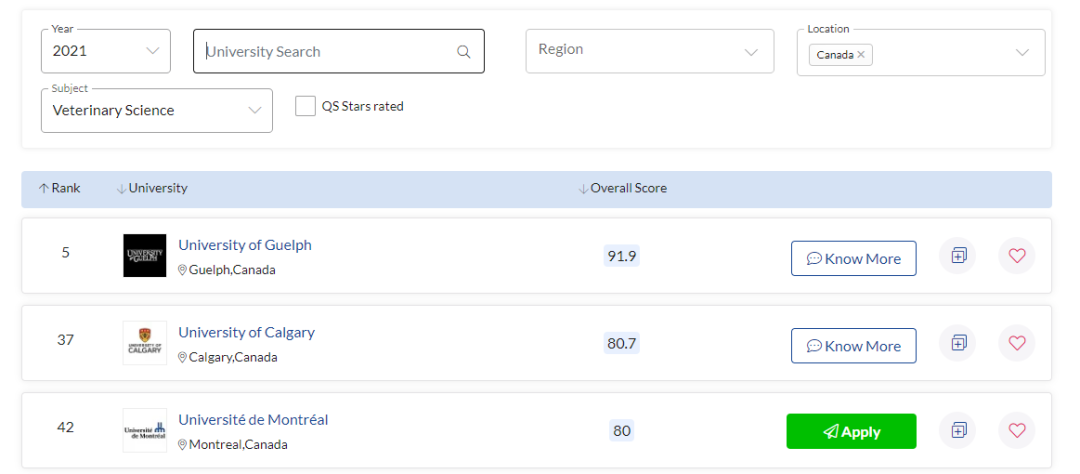The height and width of the screenshot is (474, 1080).
Task: Click the search magnifier icon
Action: click(464, 52)
